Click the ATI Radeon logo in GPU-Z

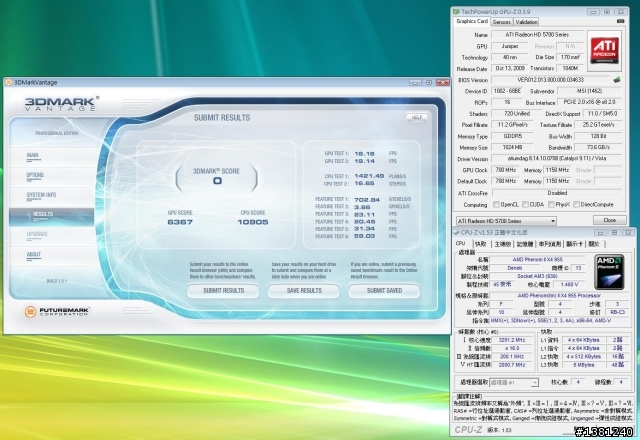coord(605,51)
